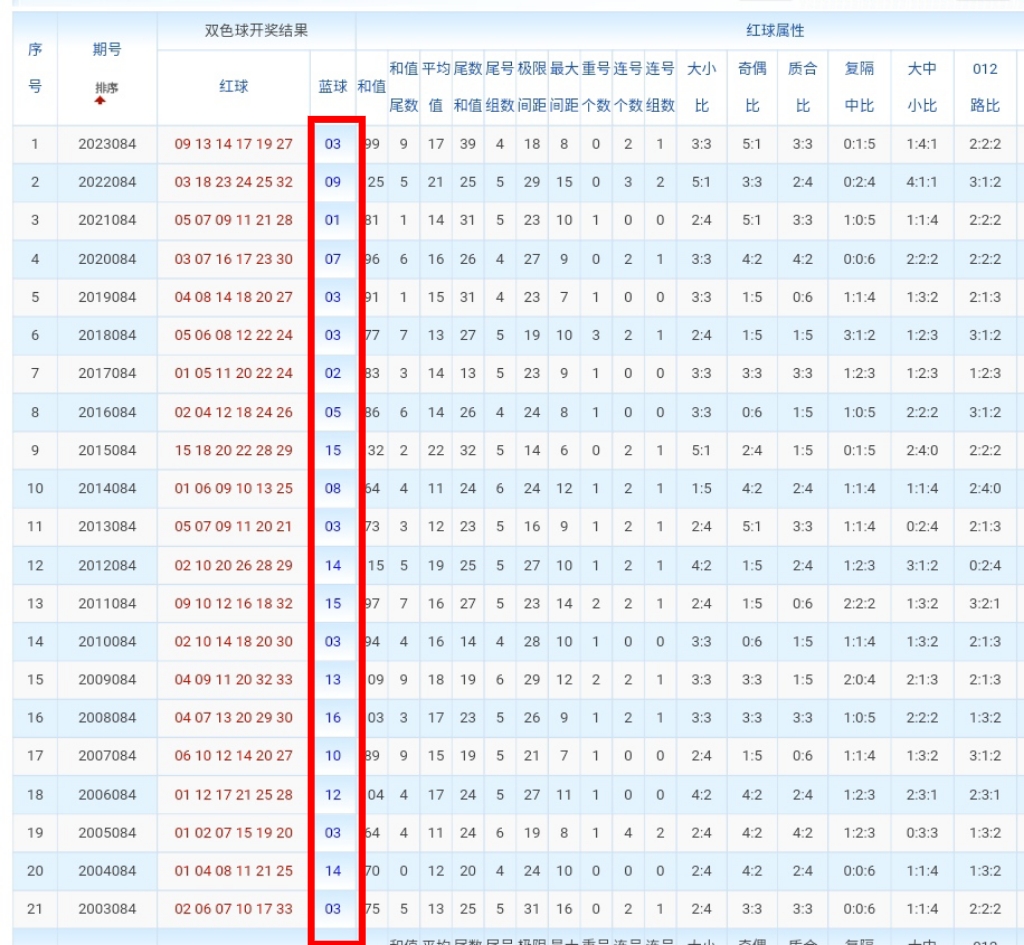Click the 和值尾数 column header

click(x=404, y=87)
